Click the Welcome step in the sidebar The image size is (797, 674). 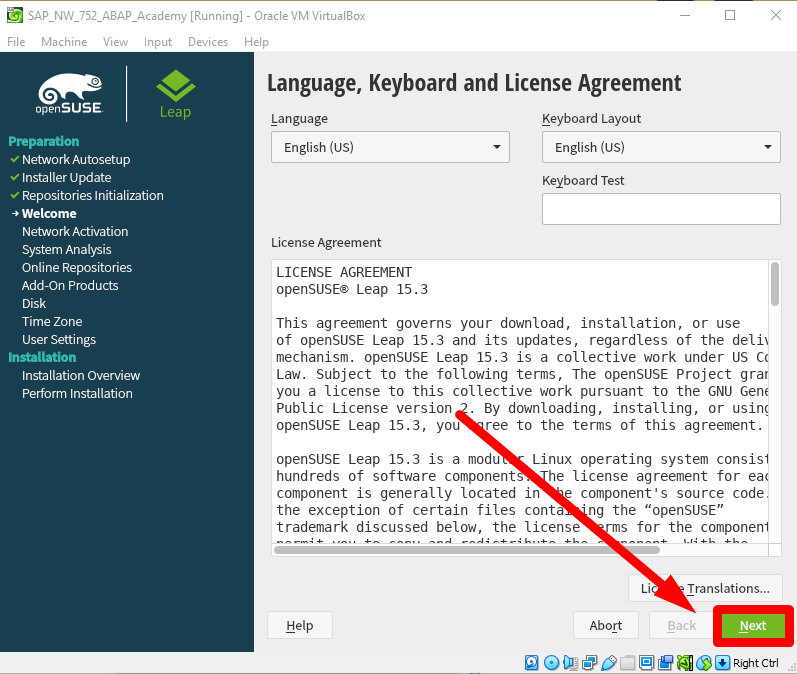tap(49, 213)
